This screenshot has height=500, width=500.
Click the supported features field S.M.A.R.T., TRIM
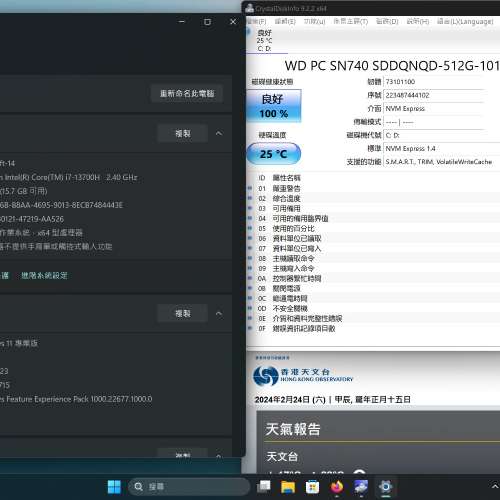(x=442, y=162)
